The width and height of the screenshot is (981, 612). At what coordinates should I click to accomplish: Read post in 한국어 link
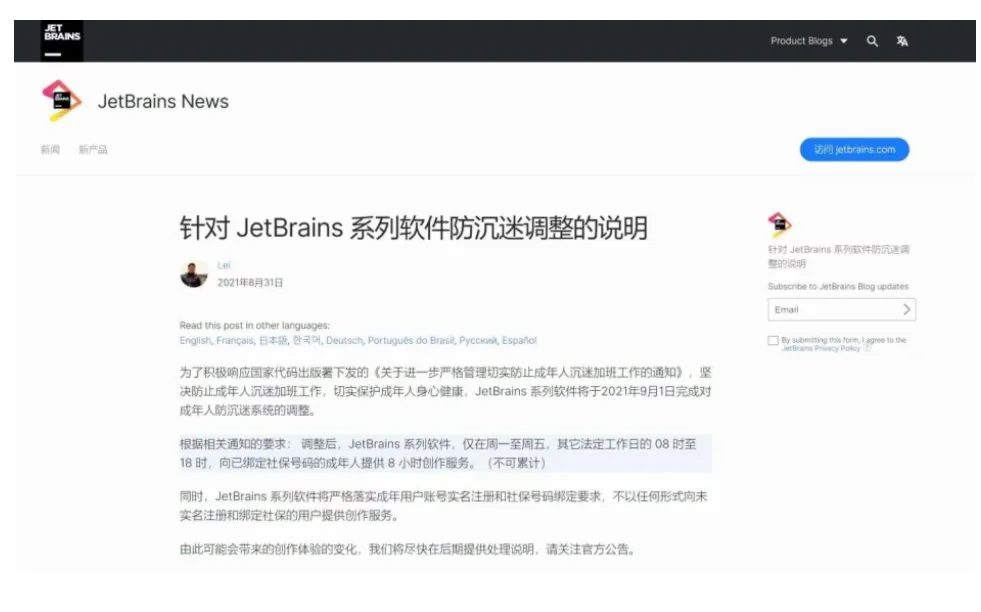(x=307, y=340)
